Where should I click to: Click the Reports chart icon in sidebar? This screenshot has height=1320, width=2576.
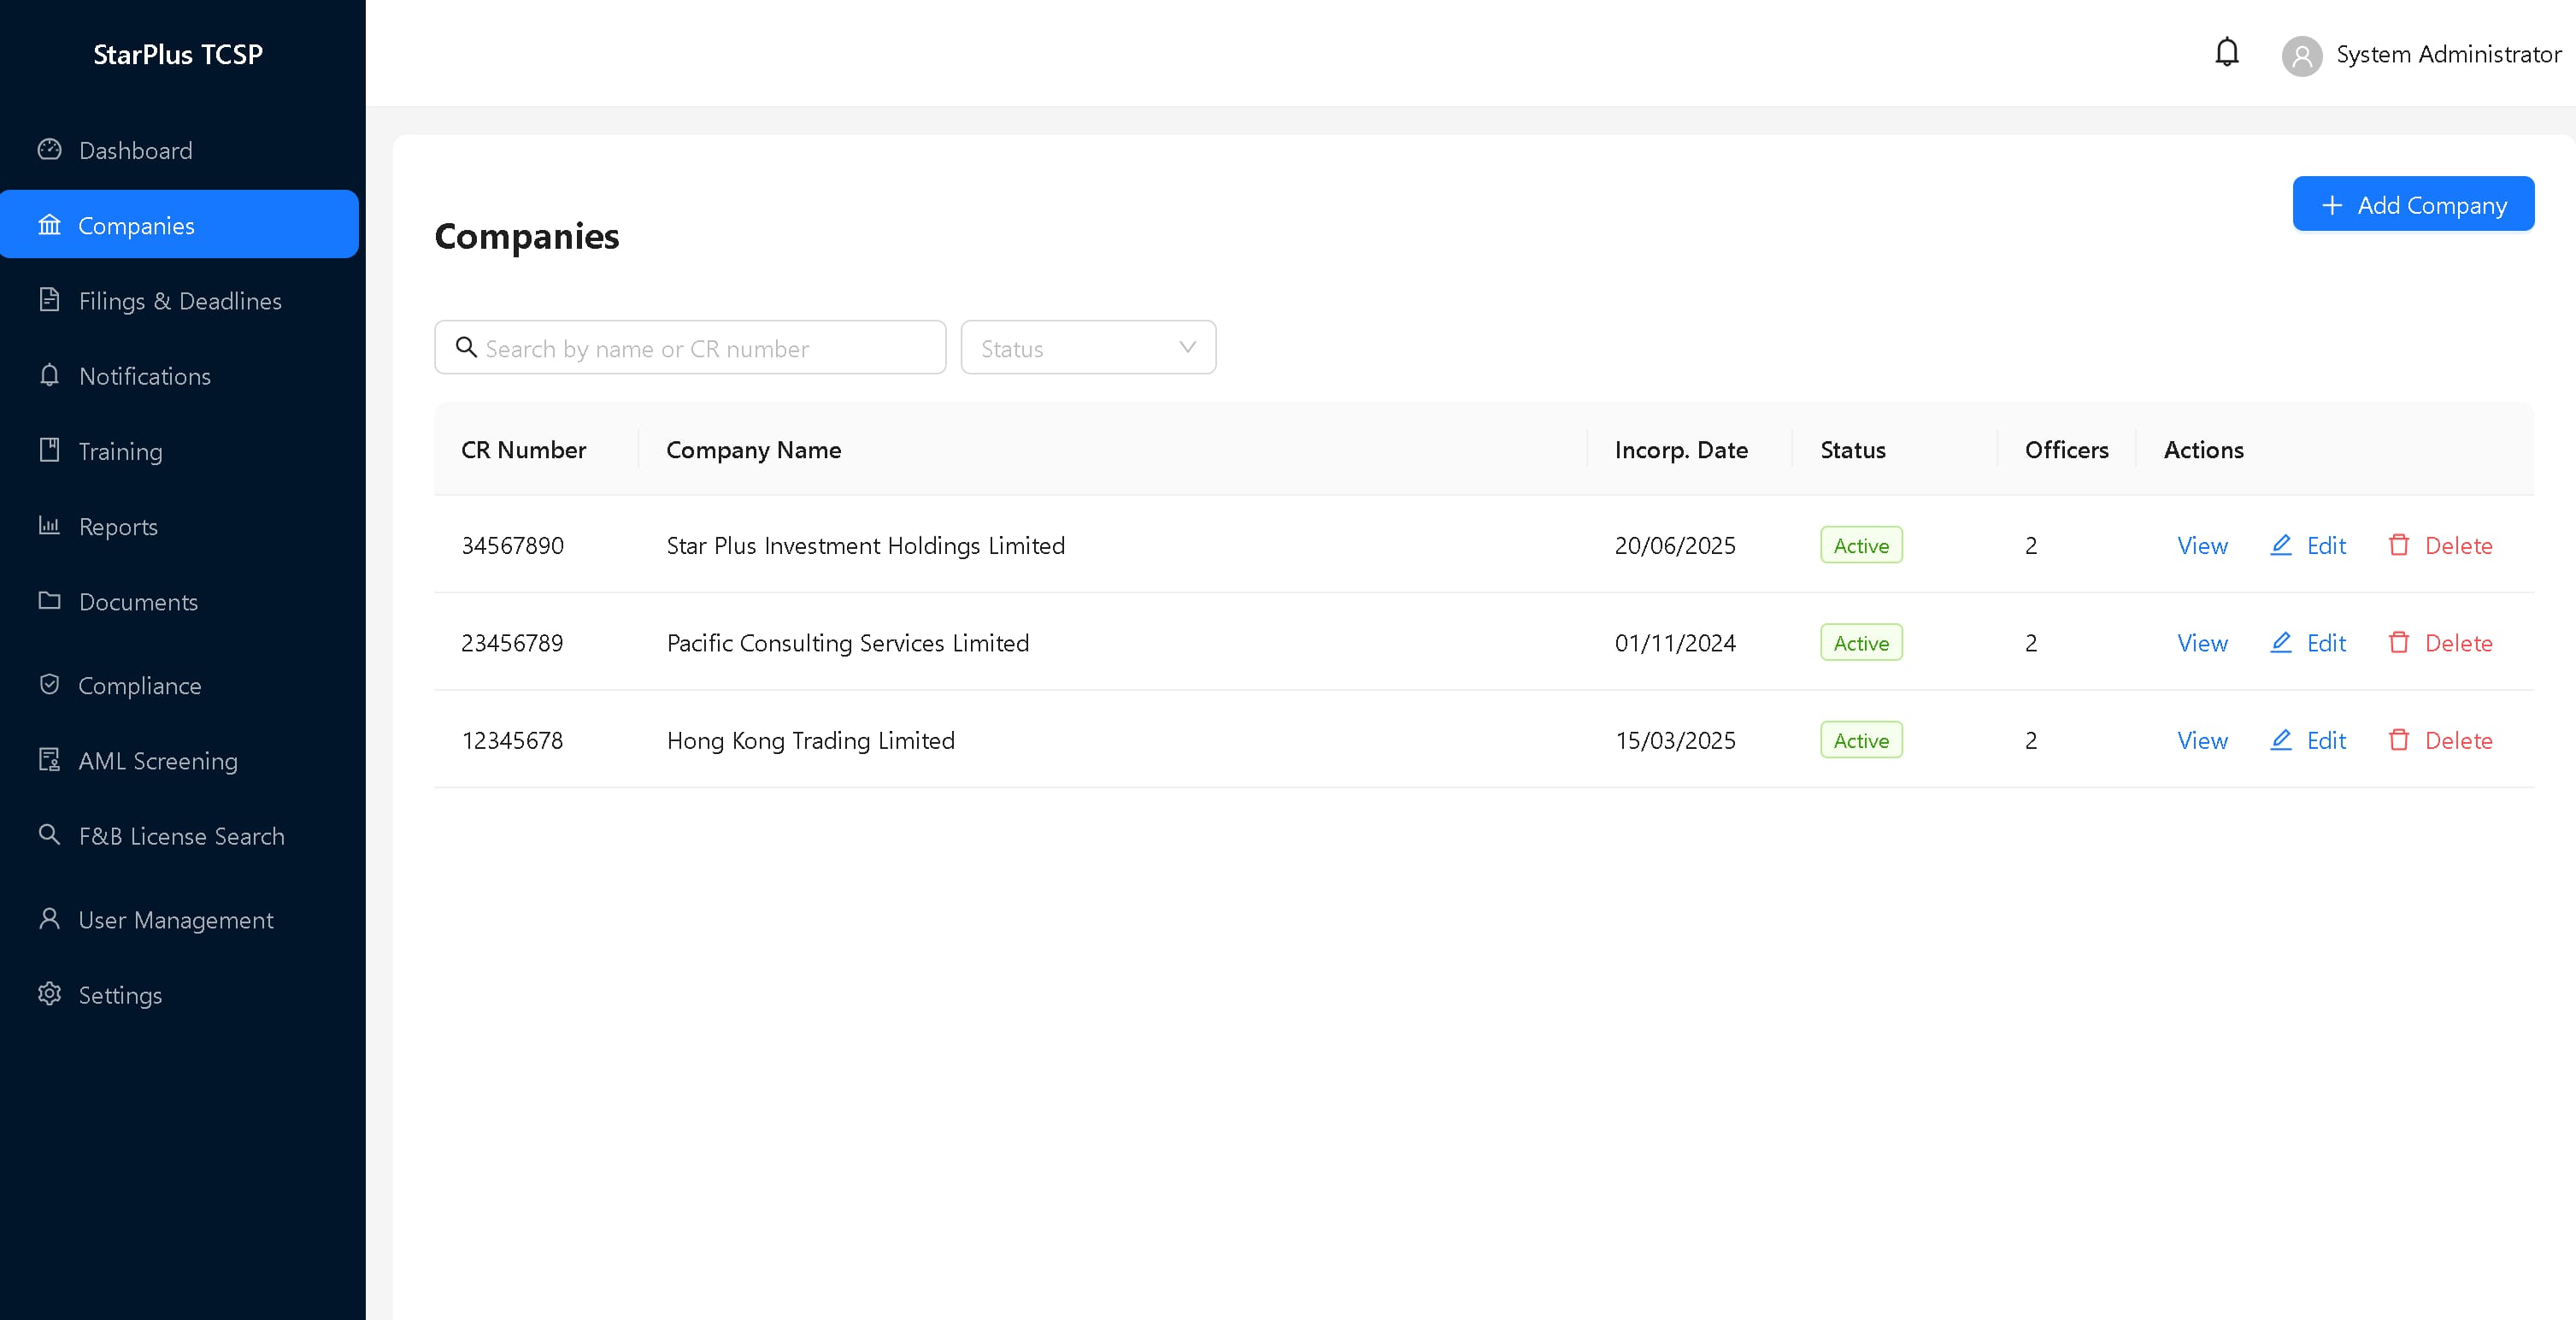(49, 525)
